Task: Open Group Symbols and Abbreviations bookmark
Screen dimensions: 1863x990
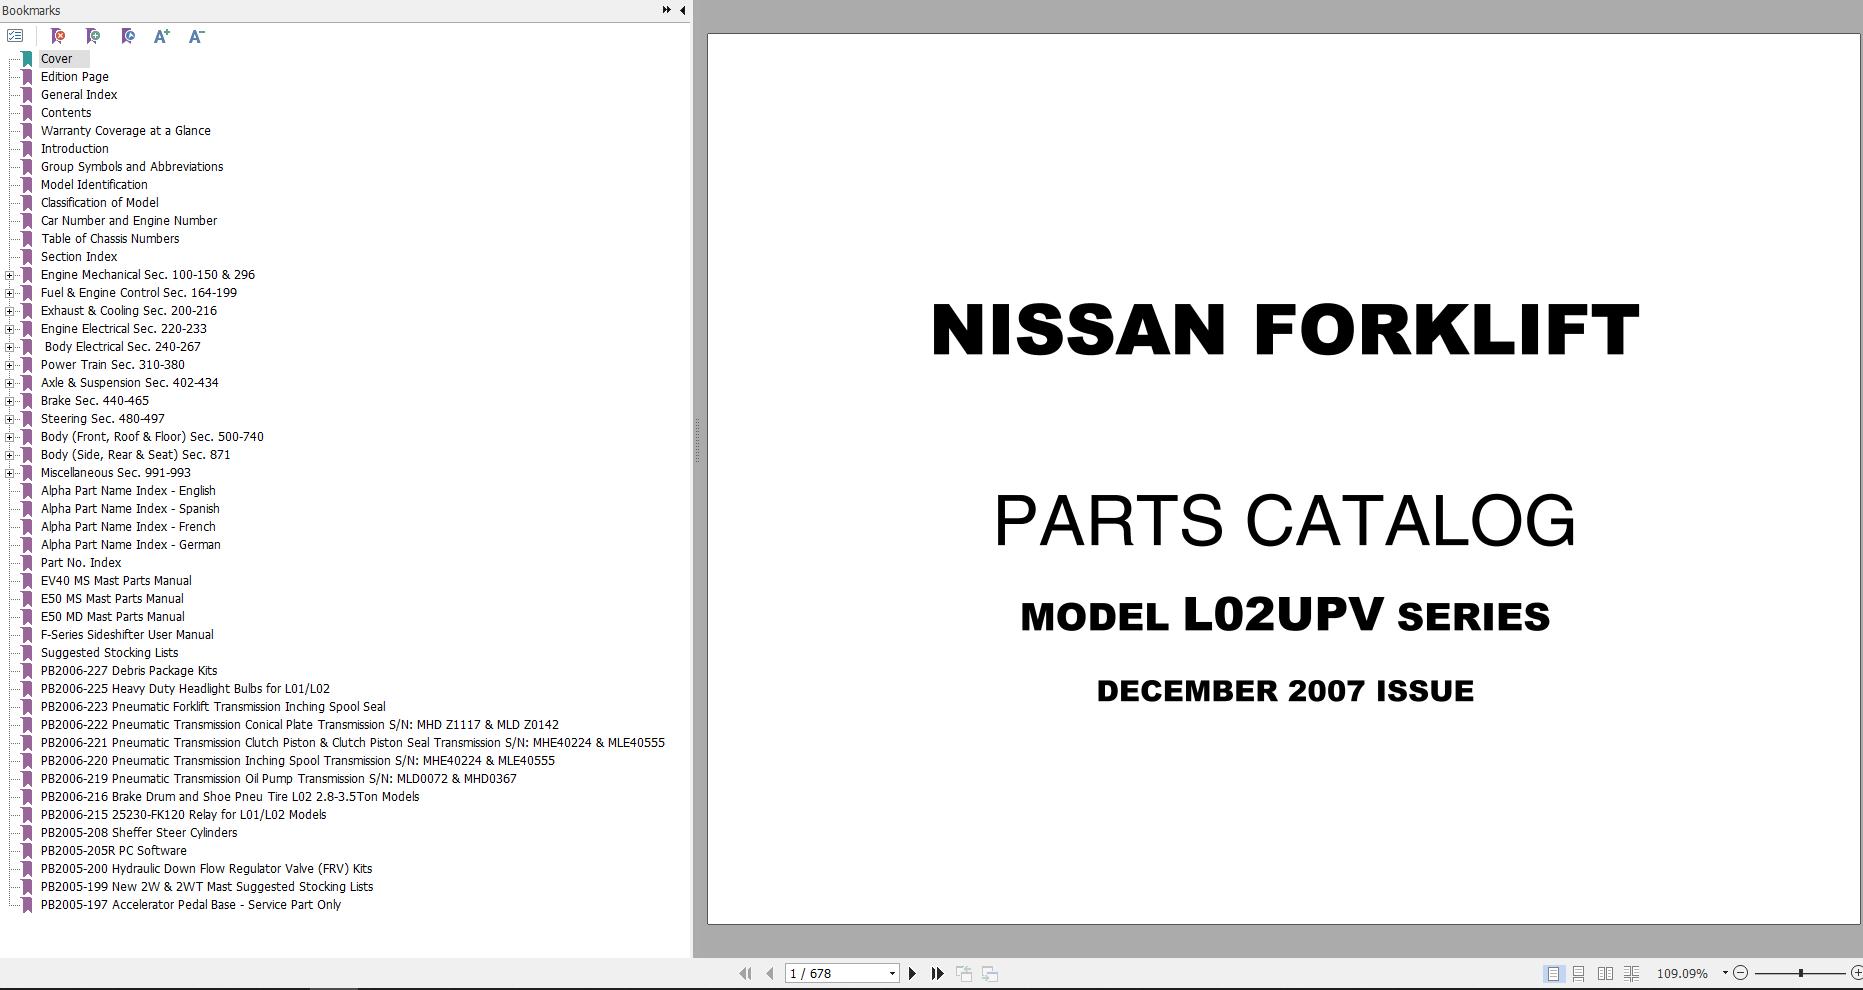Action: pyautogui.click(x=132, y=167)
